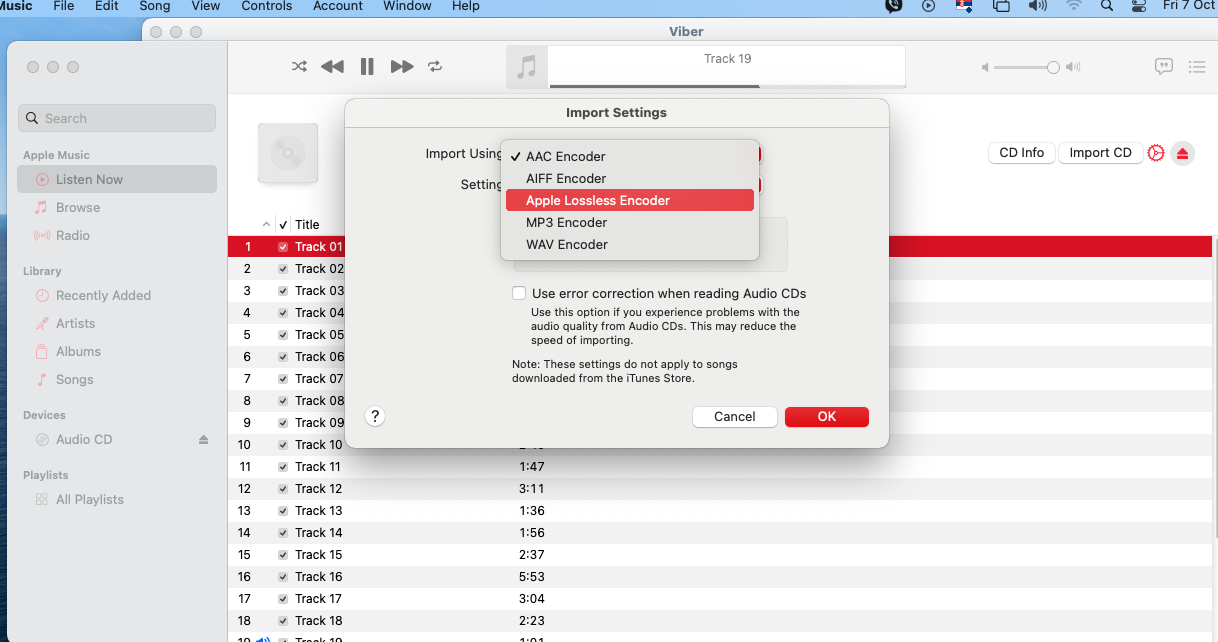Toggle shuffle playback
The image size is (1218, 642).
(x=299, y=67)
